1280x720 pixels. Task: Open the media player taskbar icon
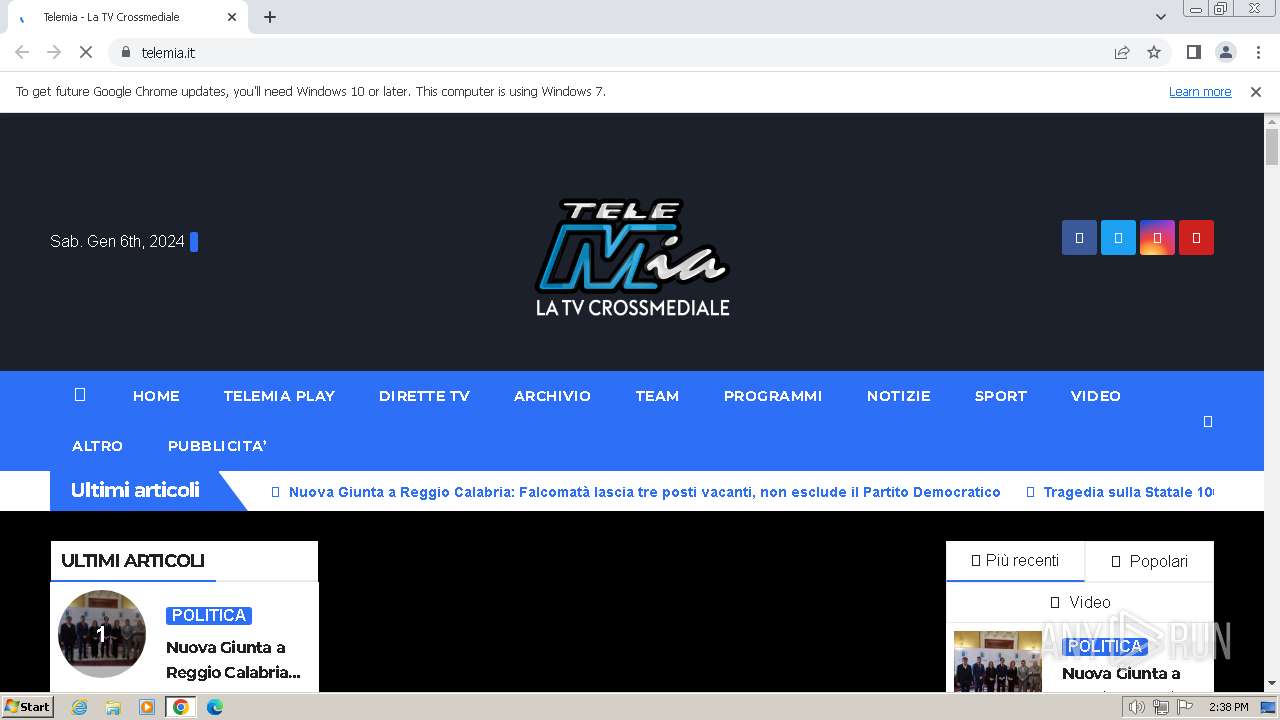pos(147,707)
